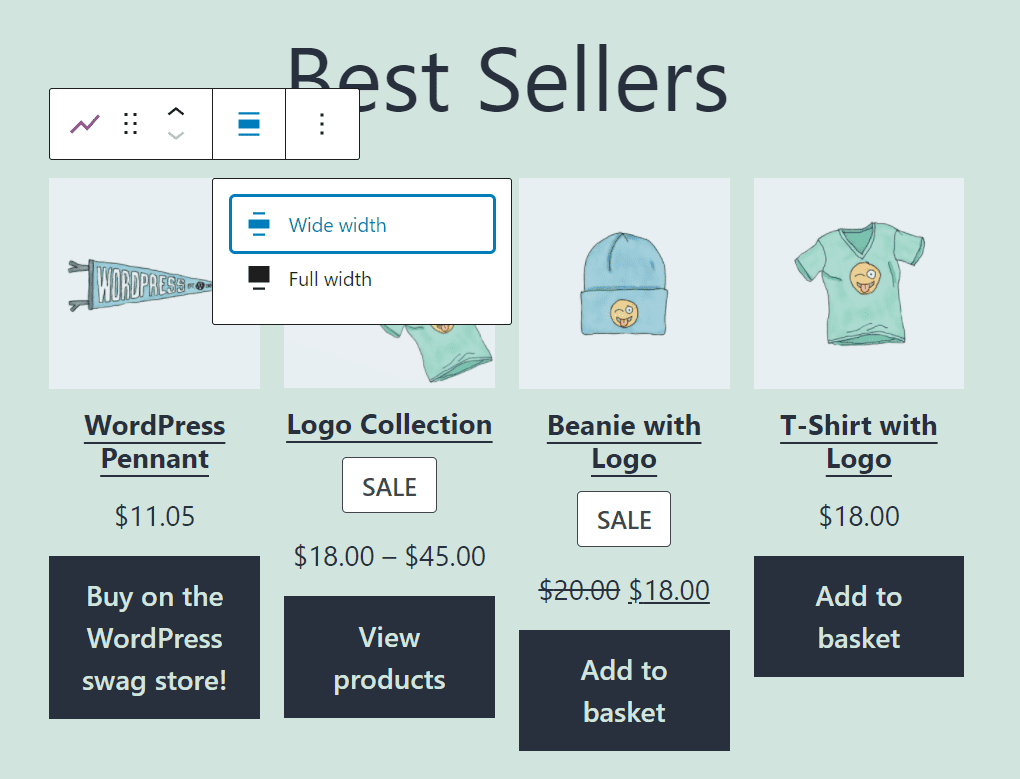This screenshot has width=1020, height=779.
Task: Click the View products button
Action: pyautogui.click(x=389, y=657)
